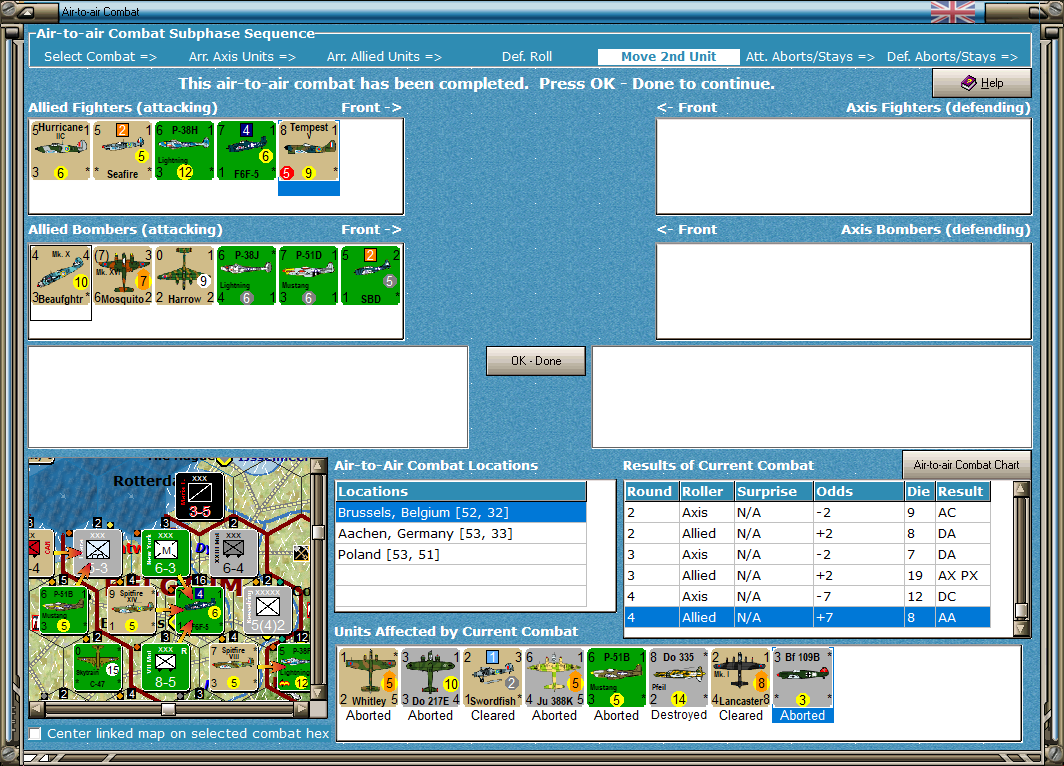Click the Arr. Axis Units subphase step
This screenshot has height=766, width=1064.
click(242, 57)
